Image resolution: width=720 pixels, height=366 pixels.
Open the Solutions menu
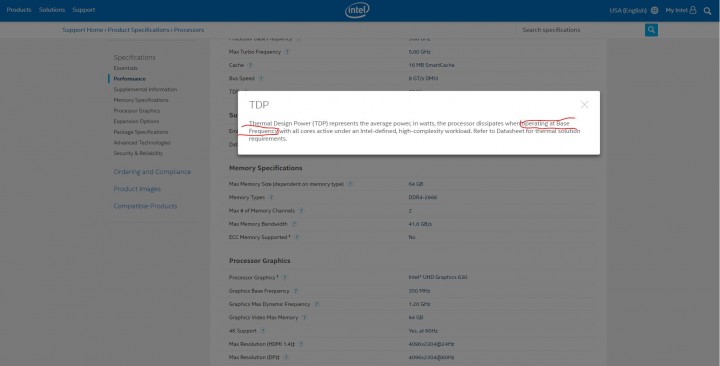52,10
